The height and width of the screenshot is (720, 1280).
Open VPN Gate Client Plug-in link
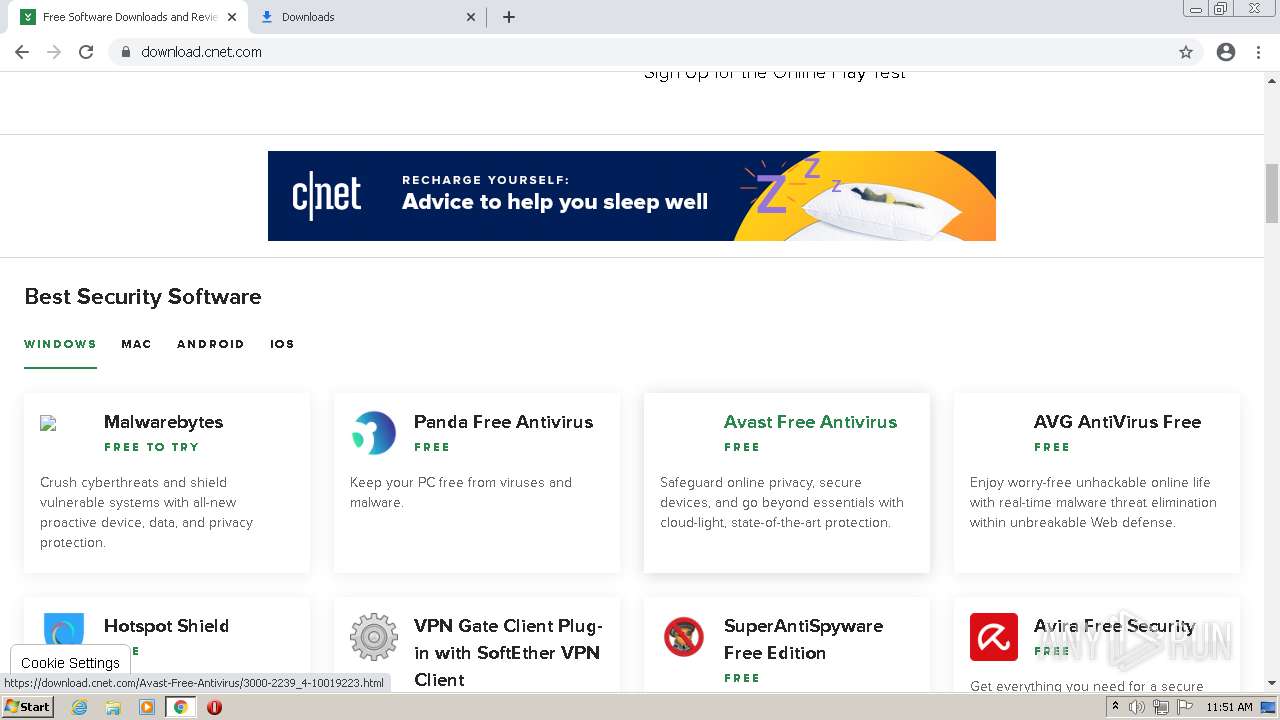coord(508,653)
